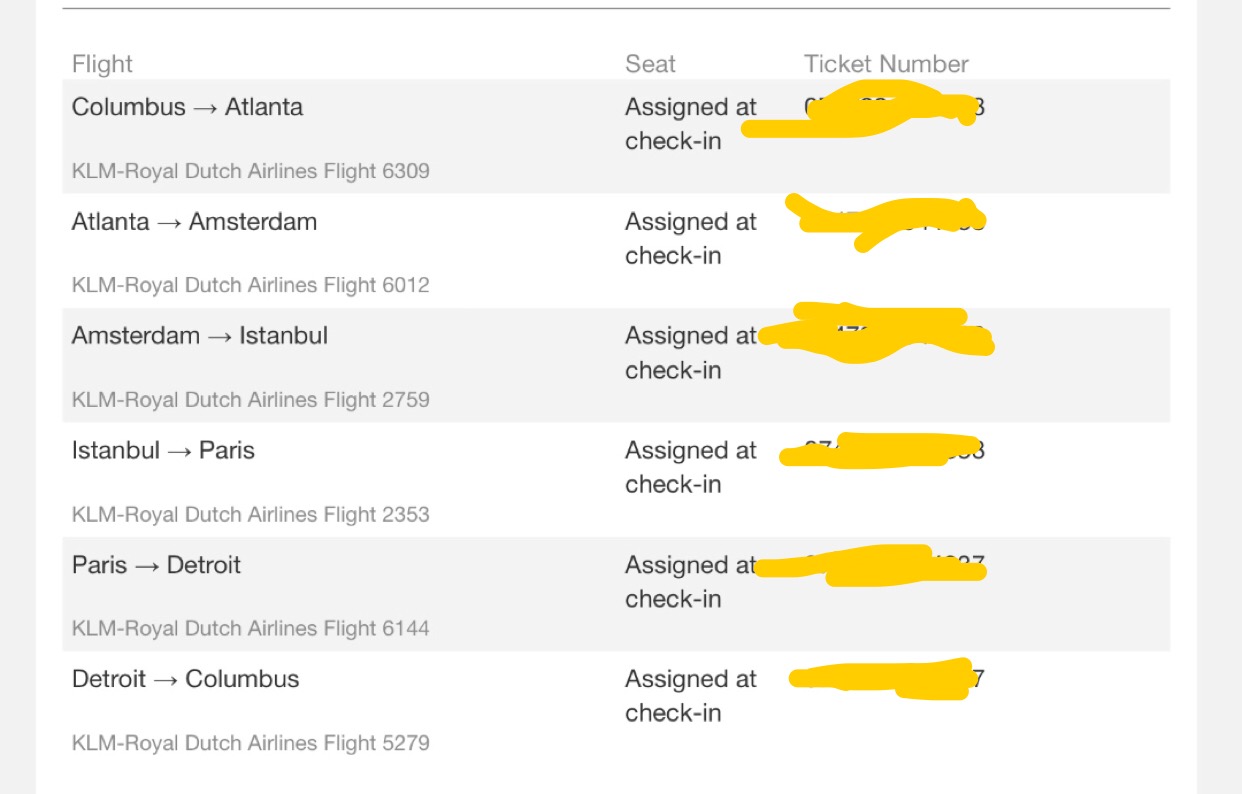1242x794 pixels.
Task: Click the Seat column header
Action: click(x=650, y=64)
